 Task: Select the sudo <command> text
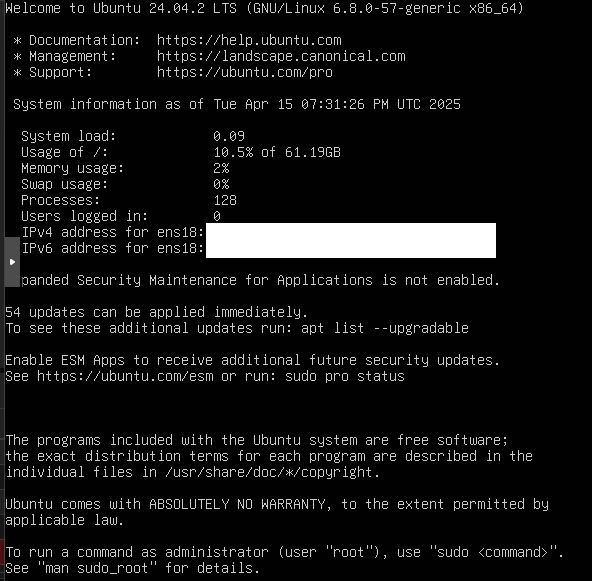tap(493, 552)
